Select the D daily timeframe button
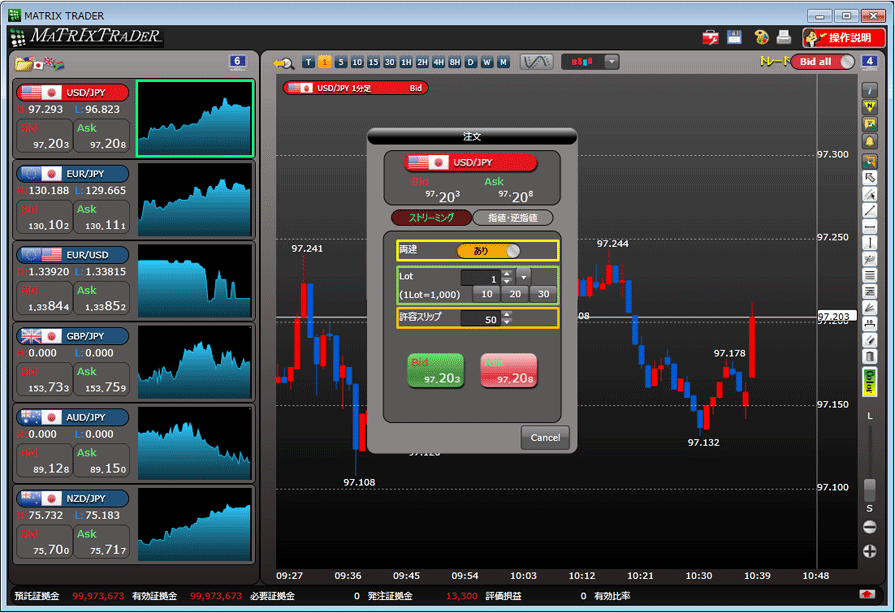Image resolution: width=895 pixels, height=613 pixels. pyautogui.click(x=471, y=62)
